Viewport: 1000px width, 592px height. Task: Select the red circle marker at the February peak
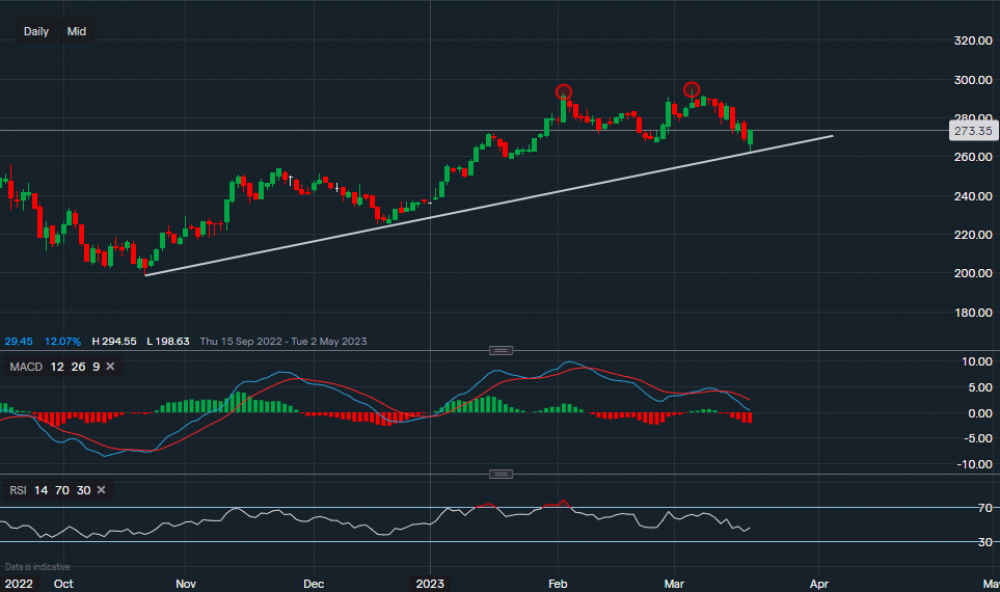tap(564, 92)
